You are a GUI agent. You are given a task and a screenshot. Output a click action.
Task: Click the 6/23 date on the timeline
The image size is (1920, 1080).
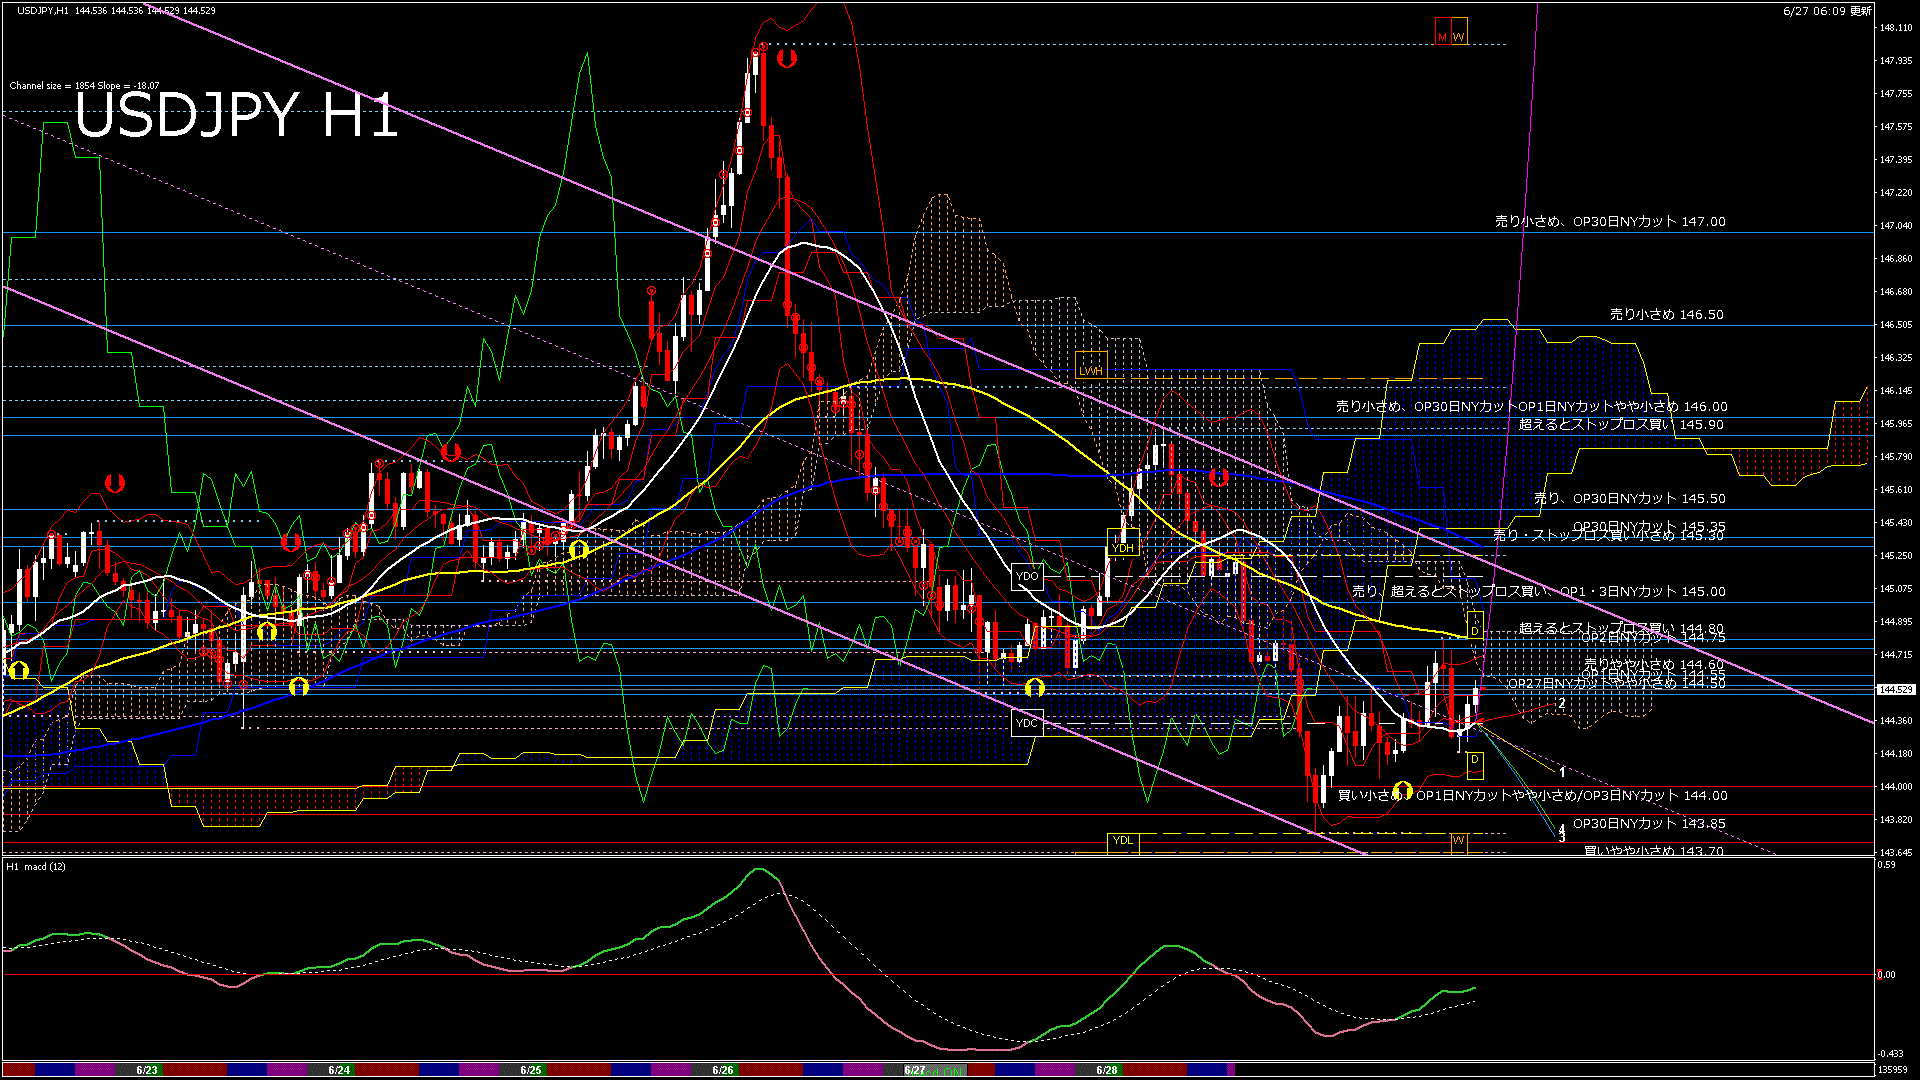click(x=147, y=1070)
